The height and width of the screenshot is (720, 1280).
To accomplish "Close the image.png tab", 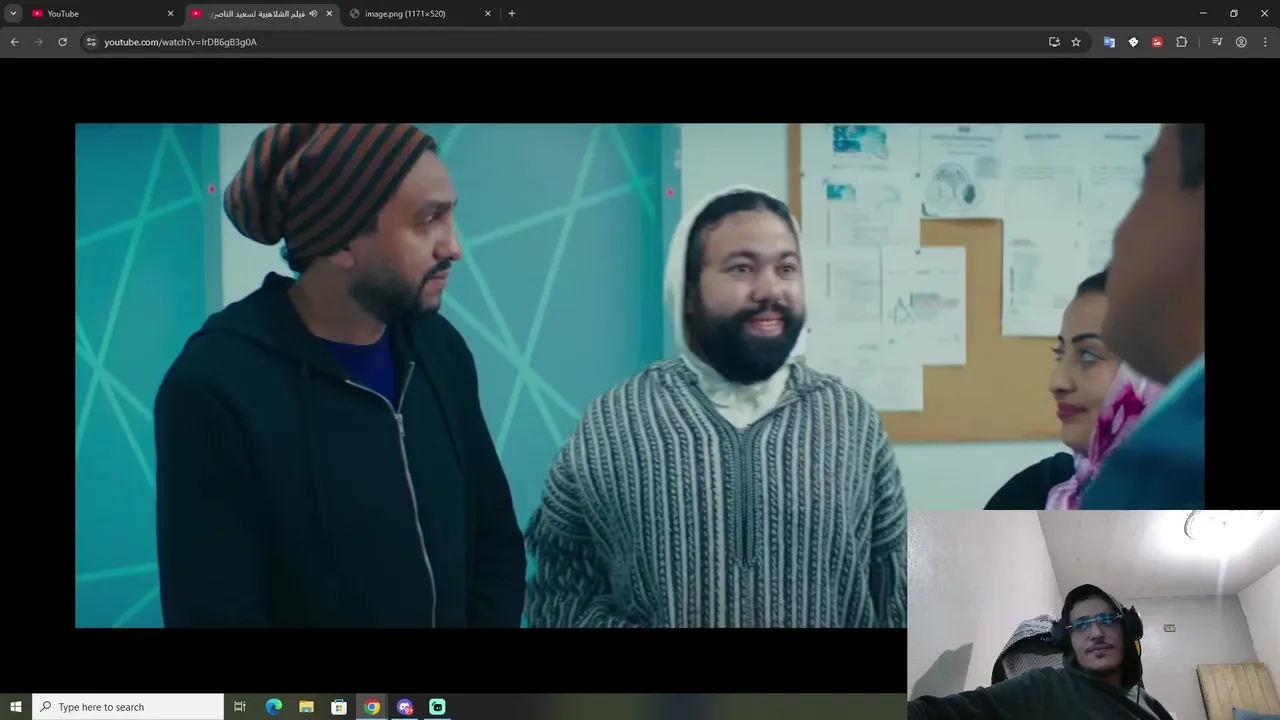I will tap(488, 13).
